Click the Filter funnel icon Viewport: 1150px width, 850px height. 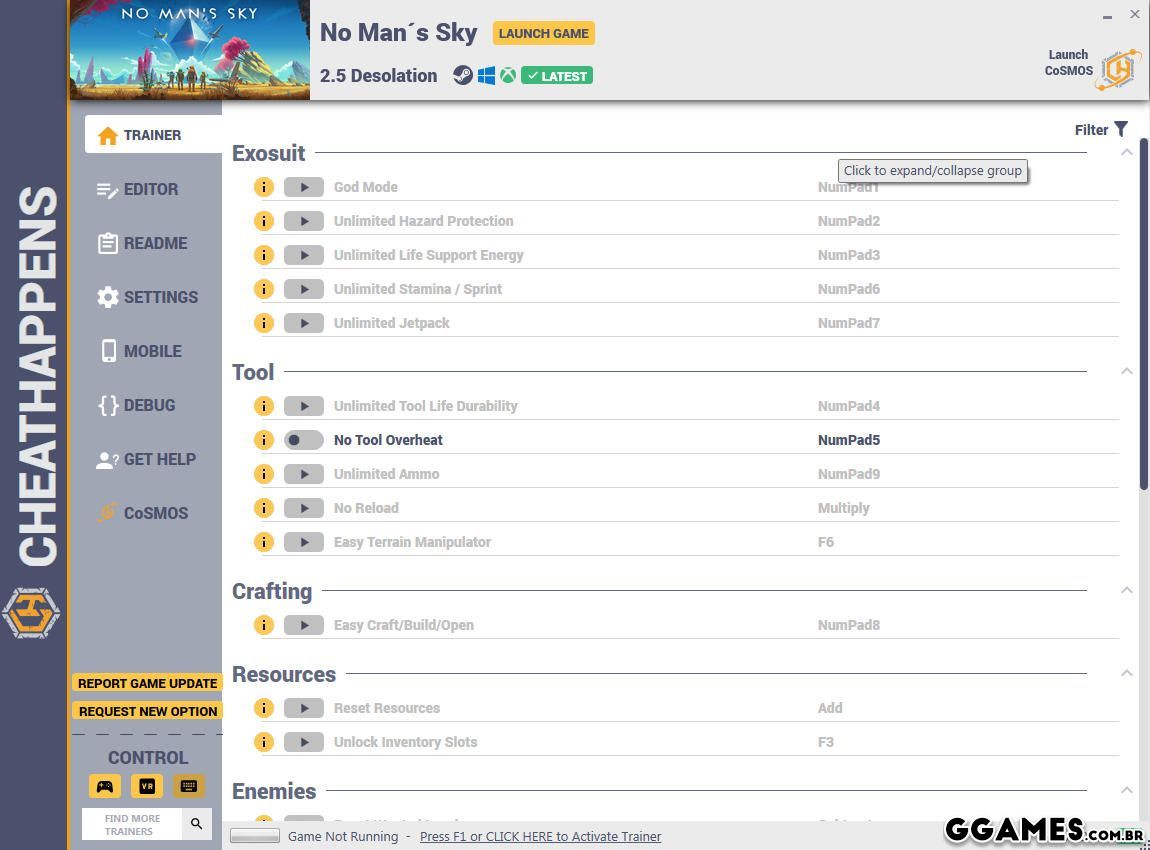pos(1121,129)
